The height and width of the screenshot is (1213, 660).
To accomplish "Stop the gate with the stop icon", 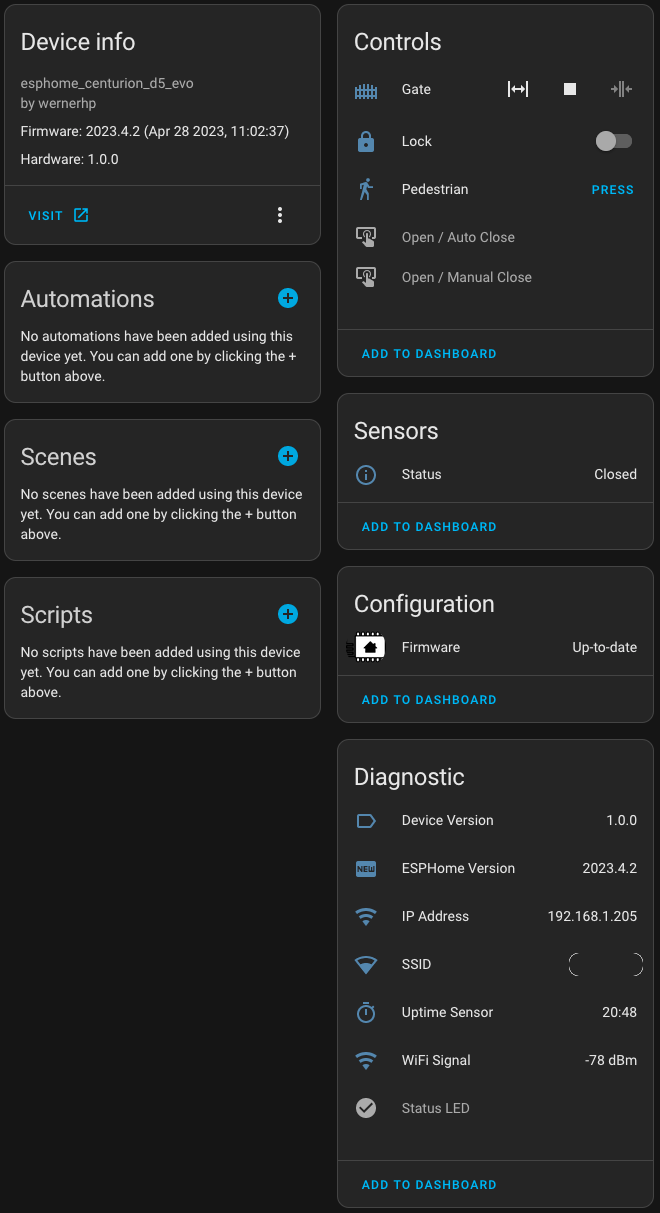I will pos(570,89).
